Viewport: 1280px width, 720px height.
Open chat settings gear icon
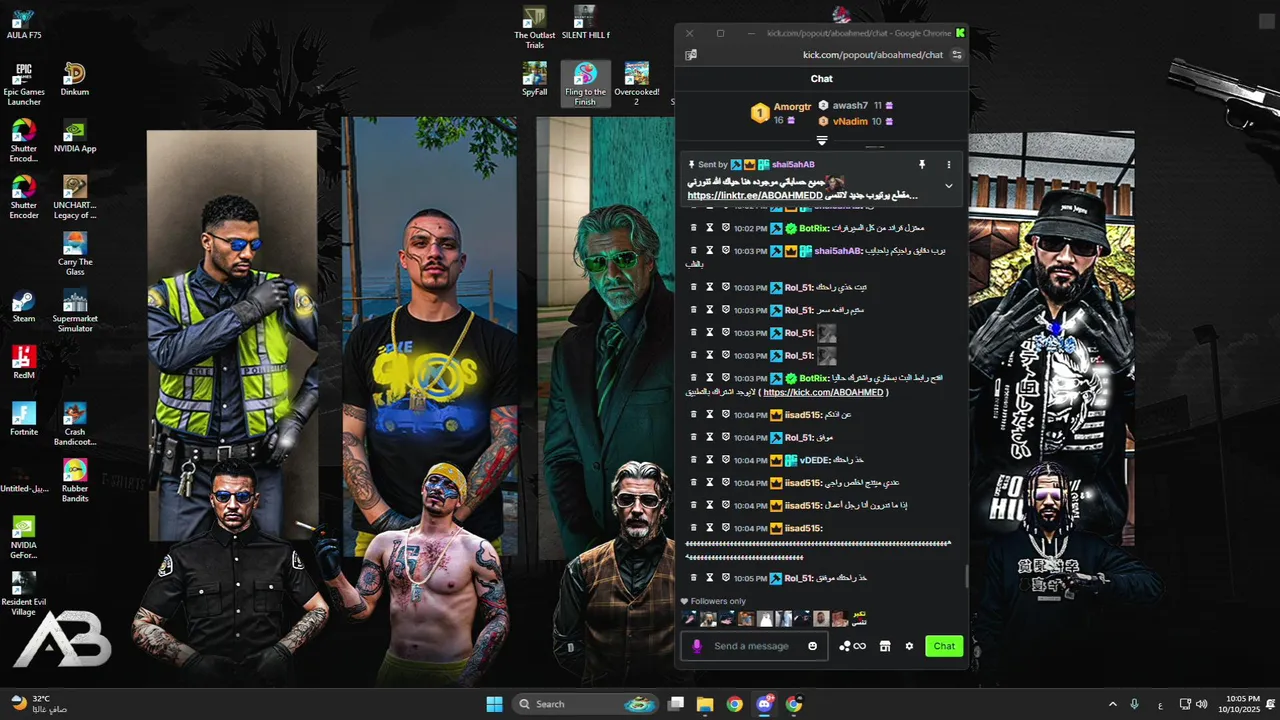pyautogui.click(x=909, y=646)
